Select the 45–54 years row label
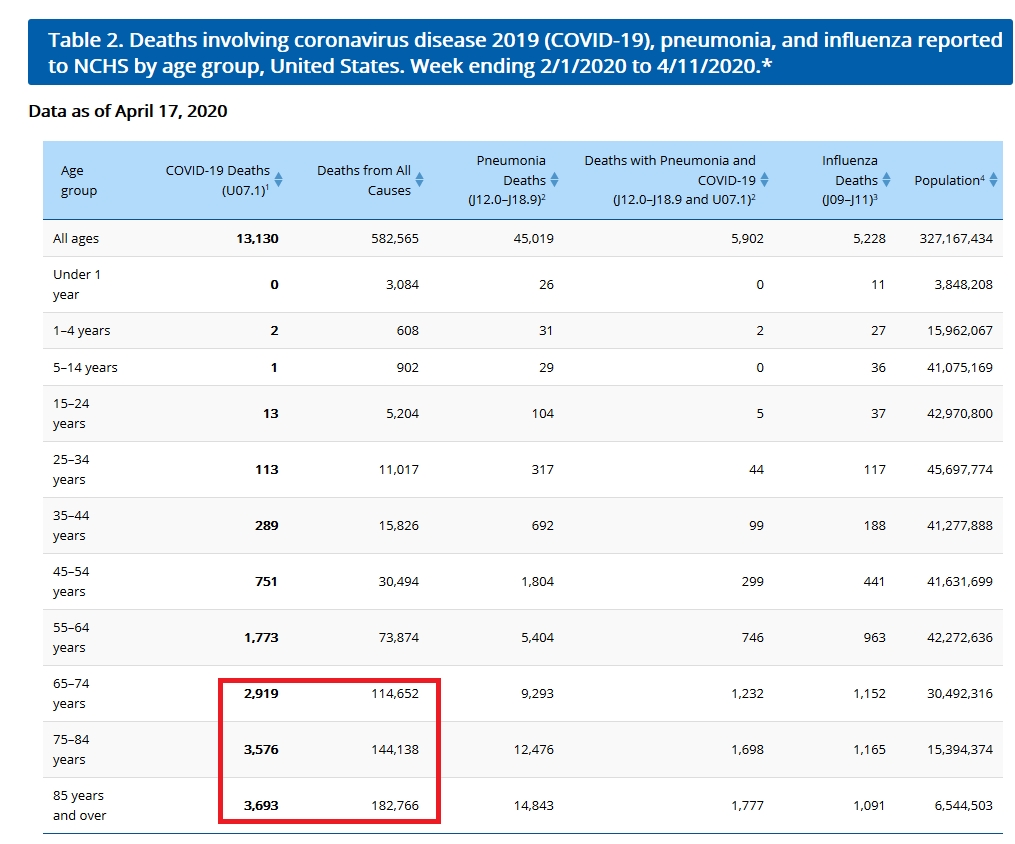 click(x=70, y=581)
